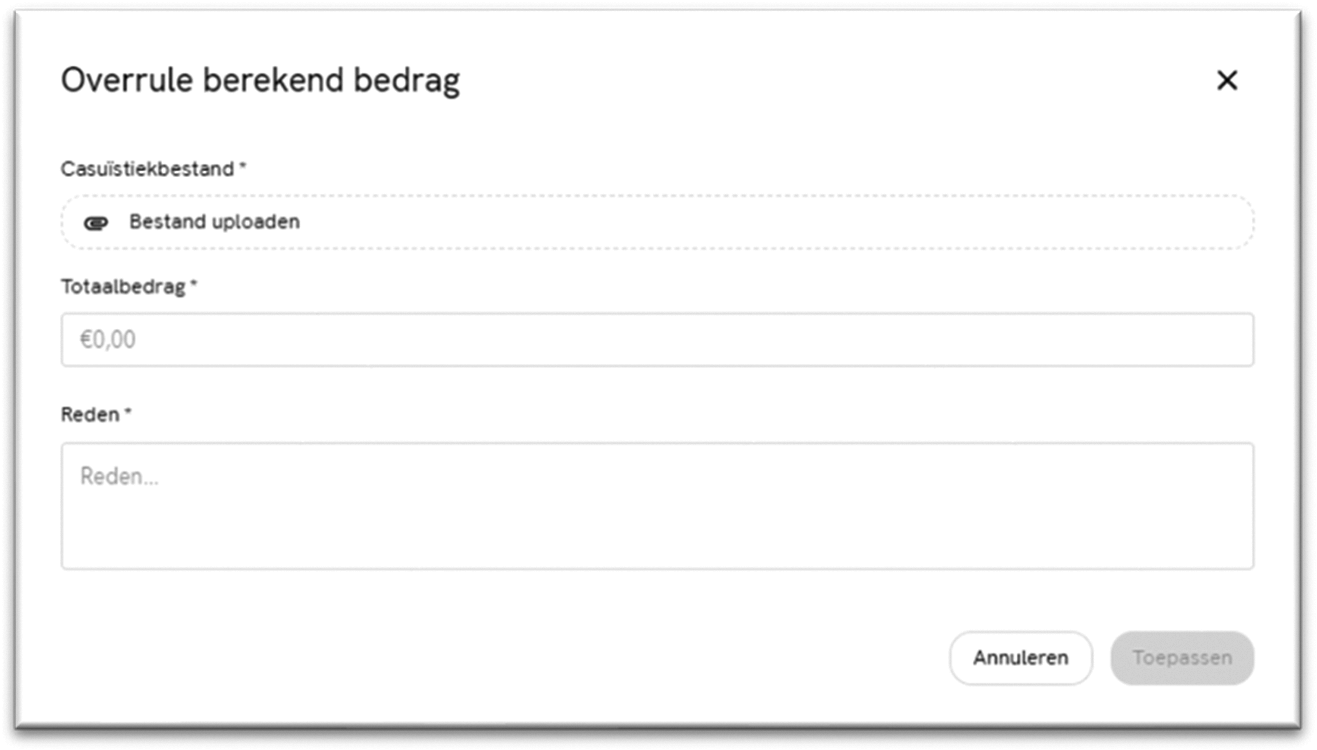Click the Casuïstiekbestand field label

148,169
